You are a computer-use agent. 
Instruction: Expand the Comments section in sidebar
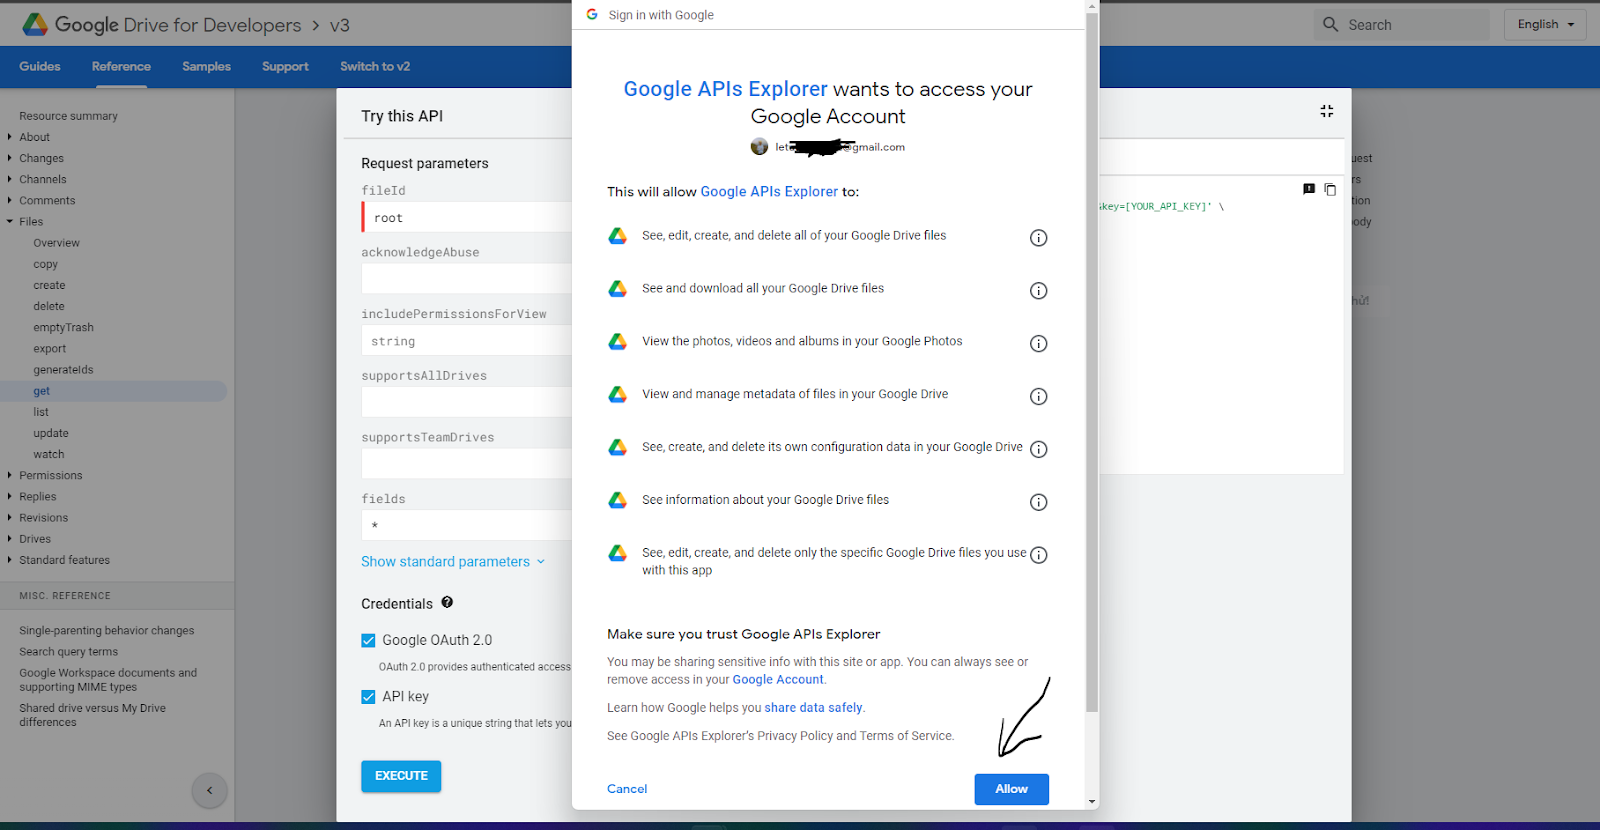click(x=10, y=200)
